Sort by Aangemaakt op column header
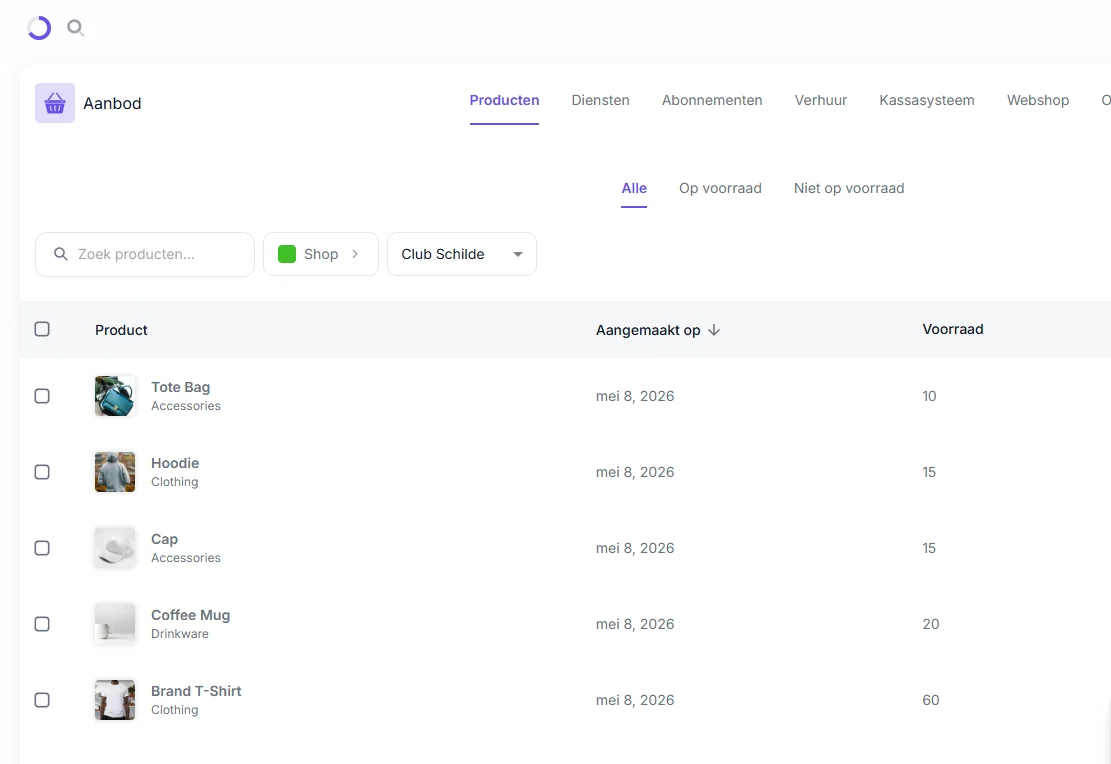 pos(648,330)
